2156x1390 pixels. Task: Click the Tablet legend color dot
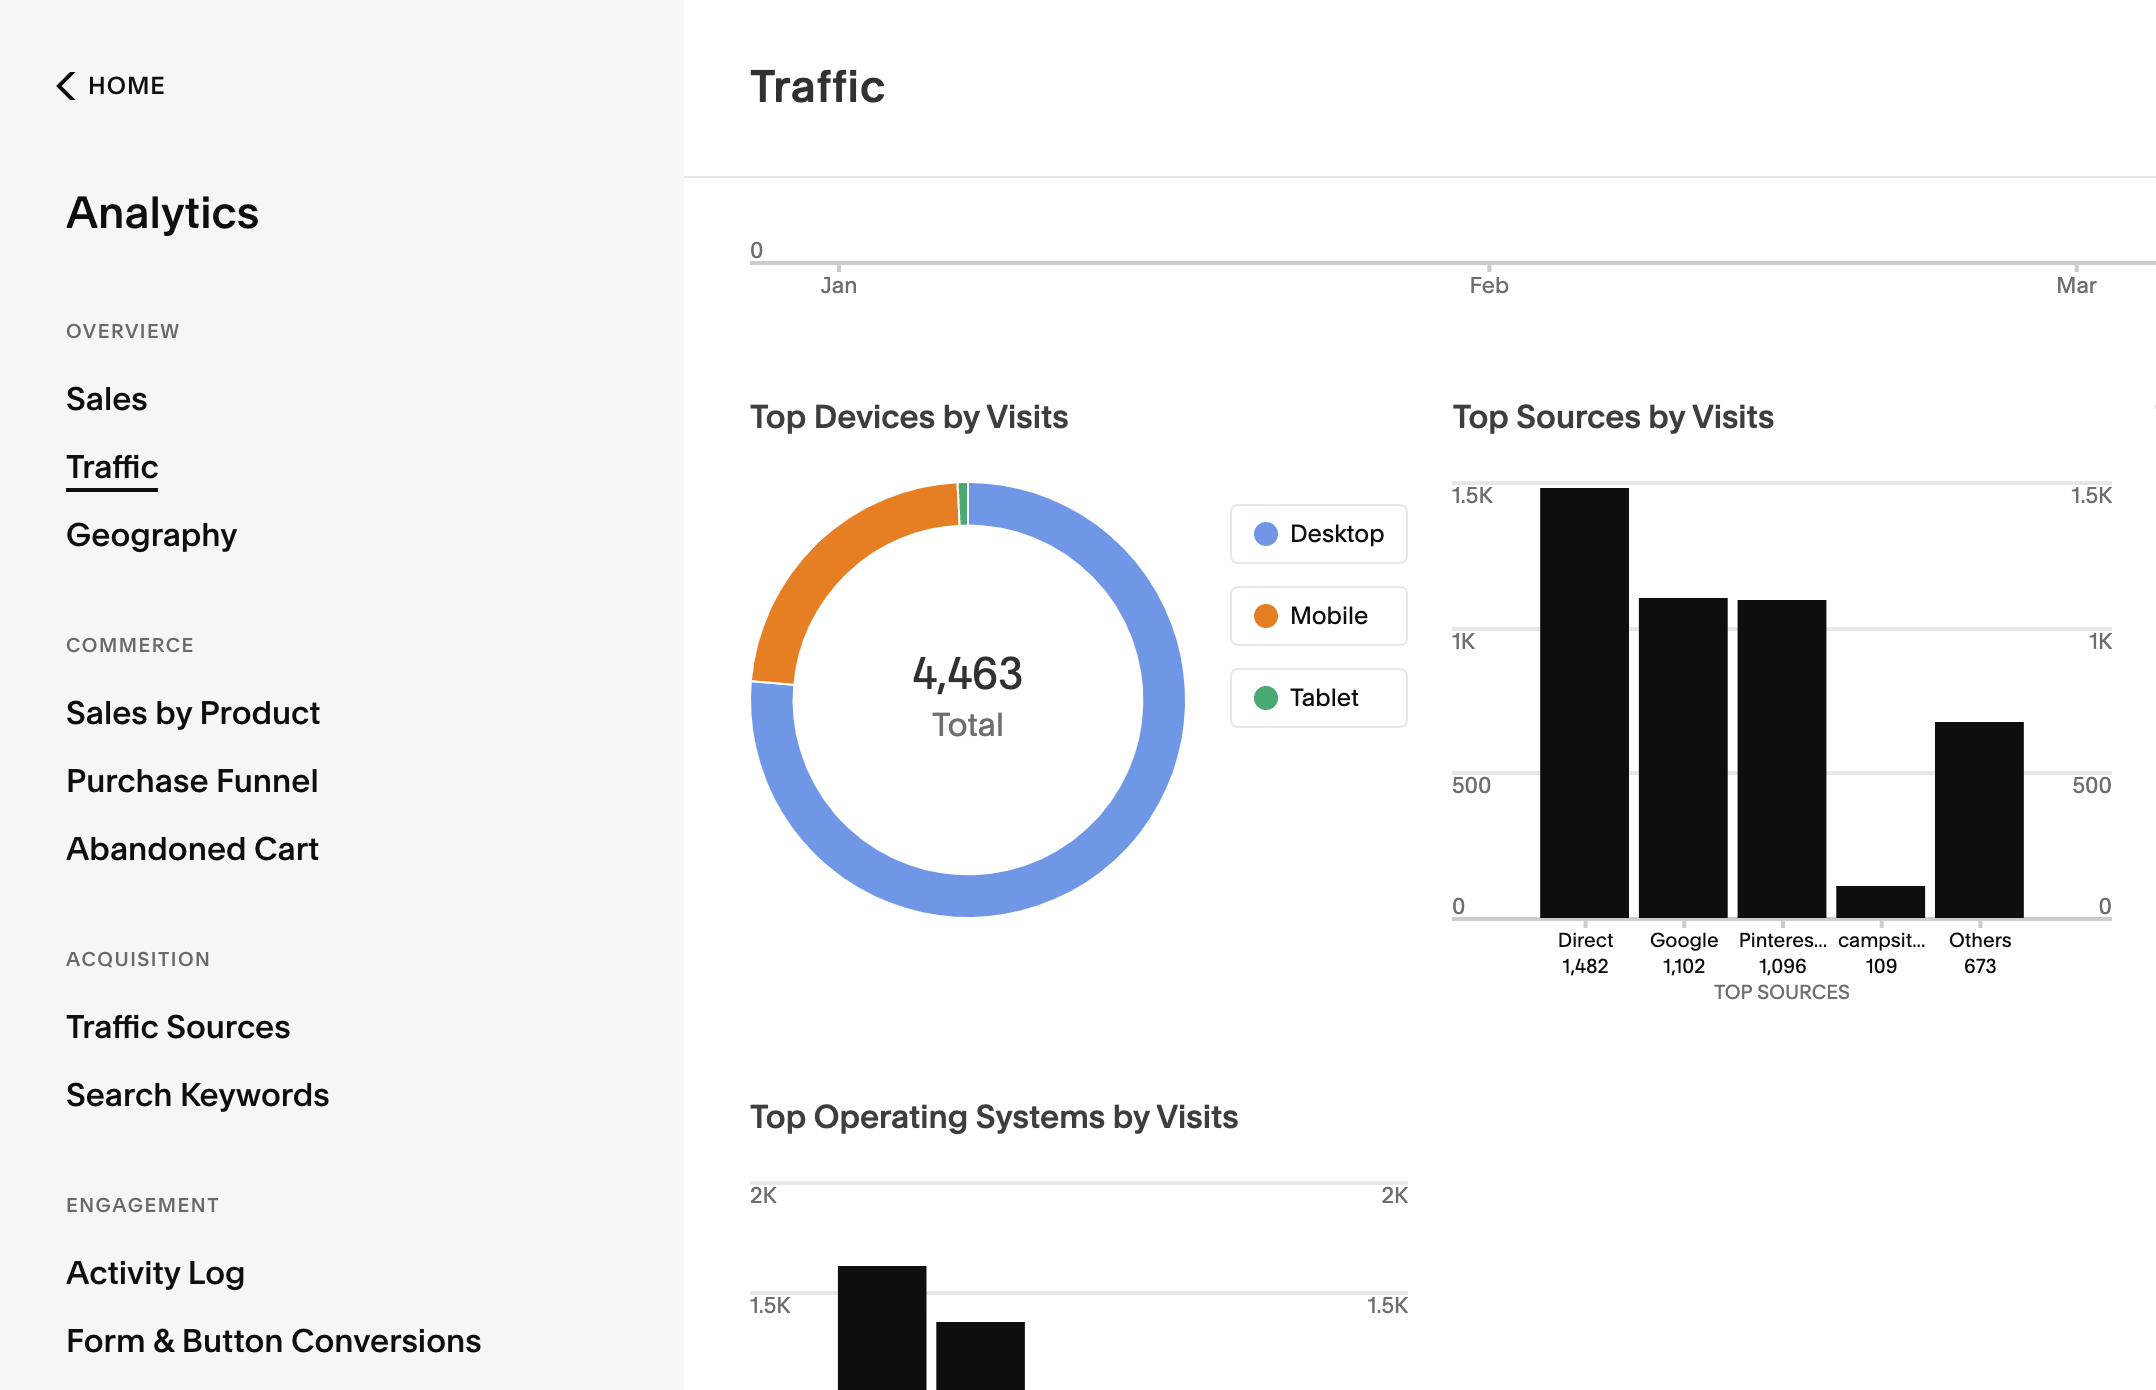point(1266,698)
